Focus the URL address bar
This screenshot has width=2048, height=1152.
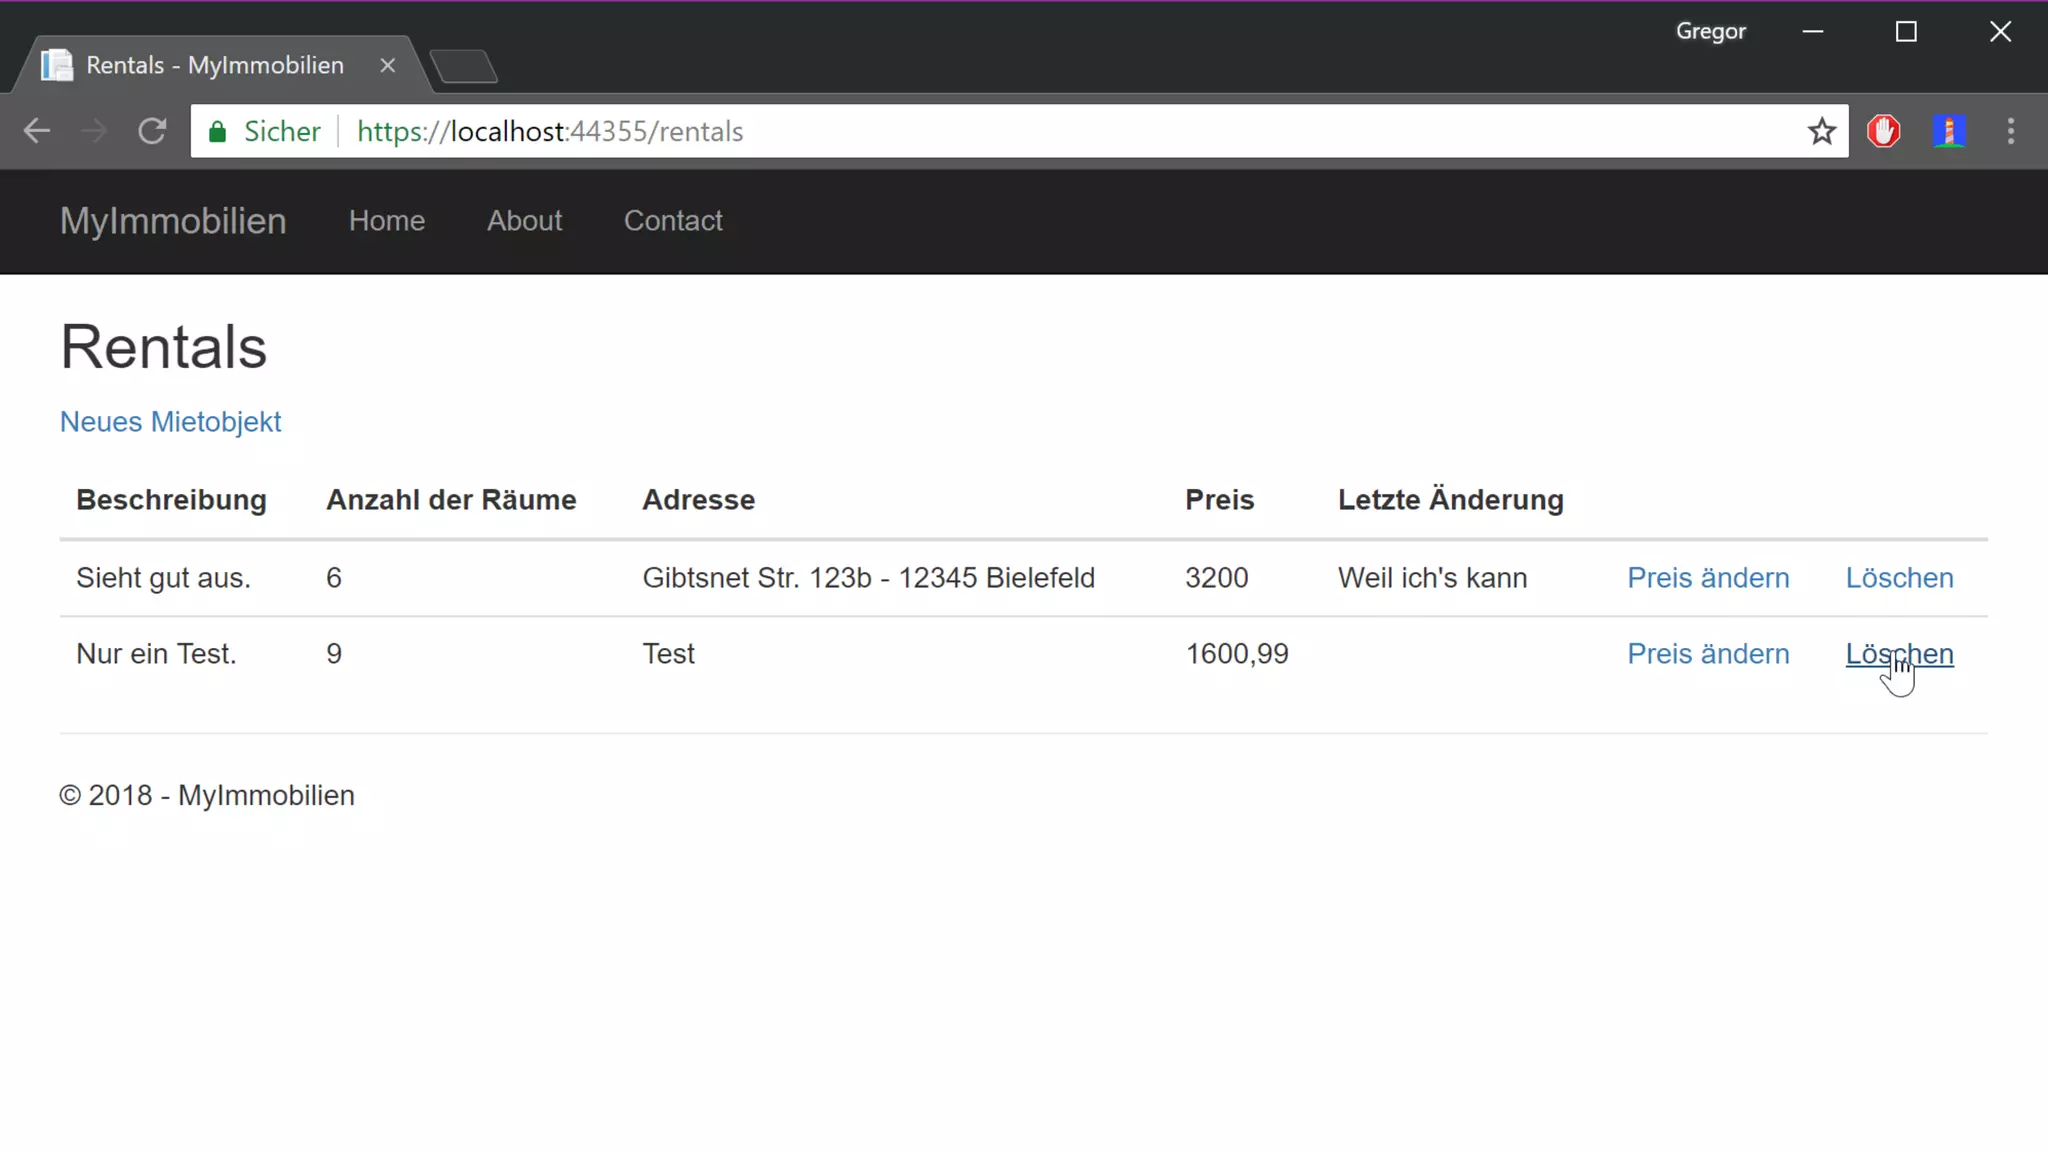1000,131
